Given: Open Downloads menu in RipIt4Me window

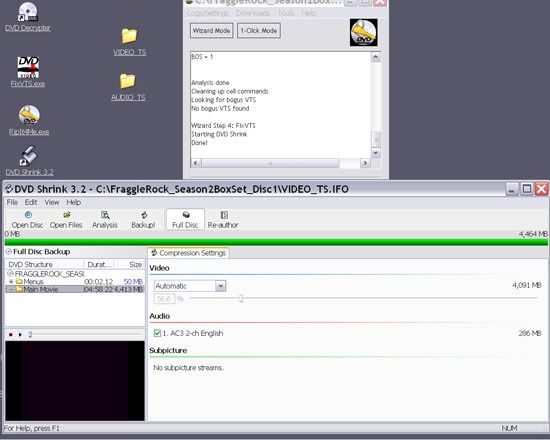Looking at the screenshot, I should click(253, 13).
